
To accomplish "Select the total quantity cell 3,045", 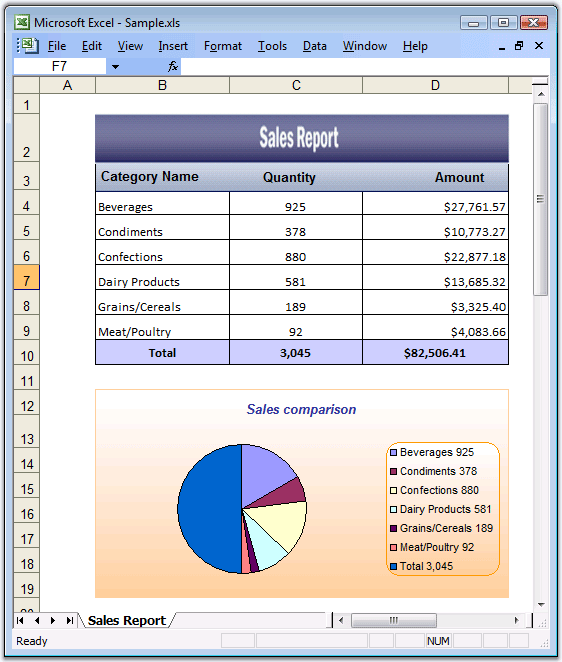I will click(x=296, y=353).
